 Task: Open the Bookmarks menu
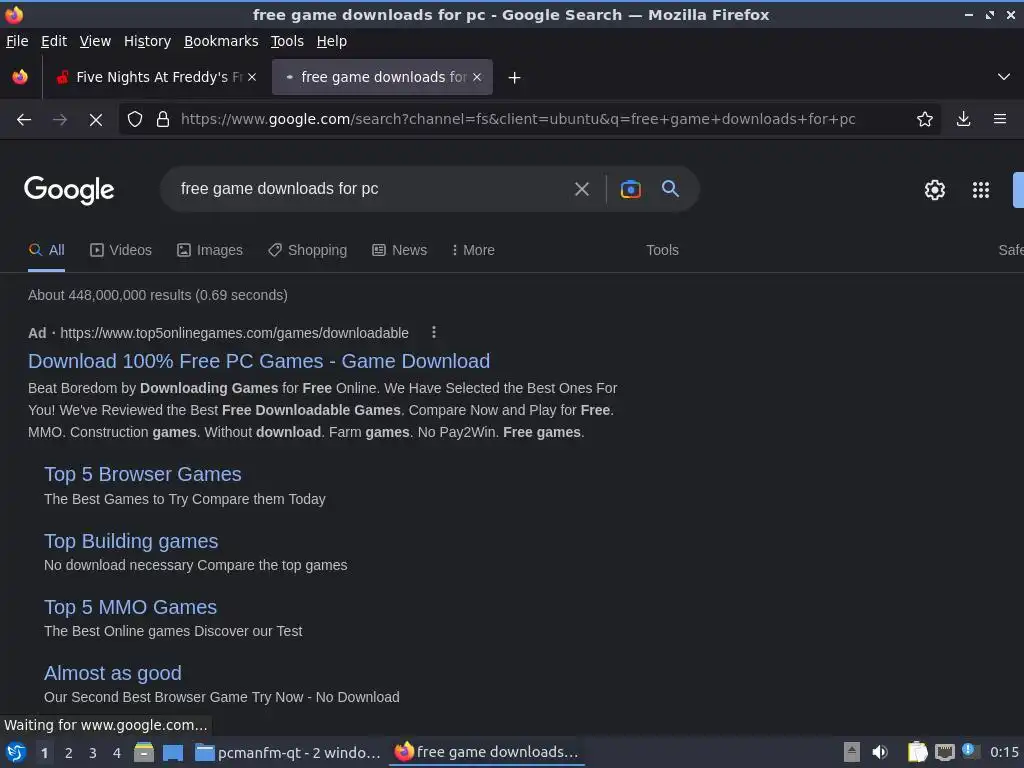[221, 41]
